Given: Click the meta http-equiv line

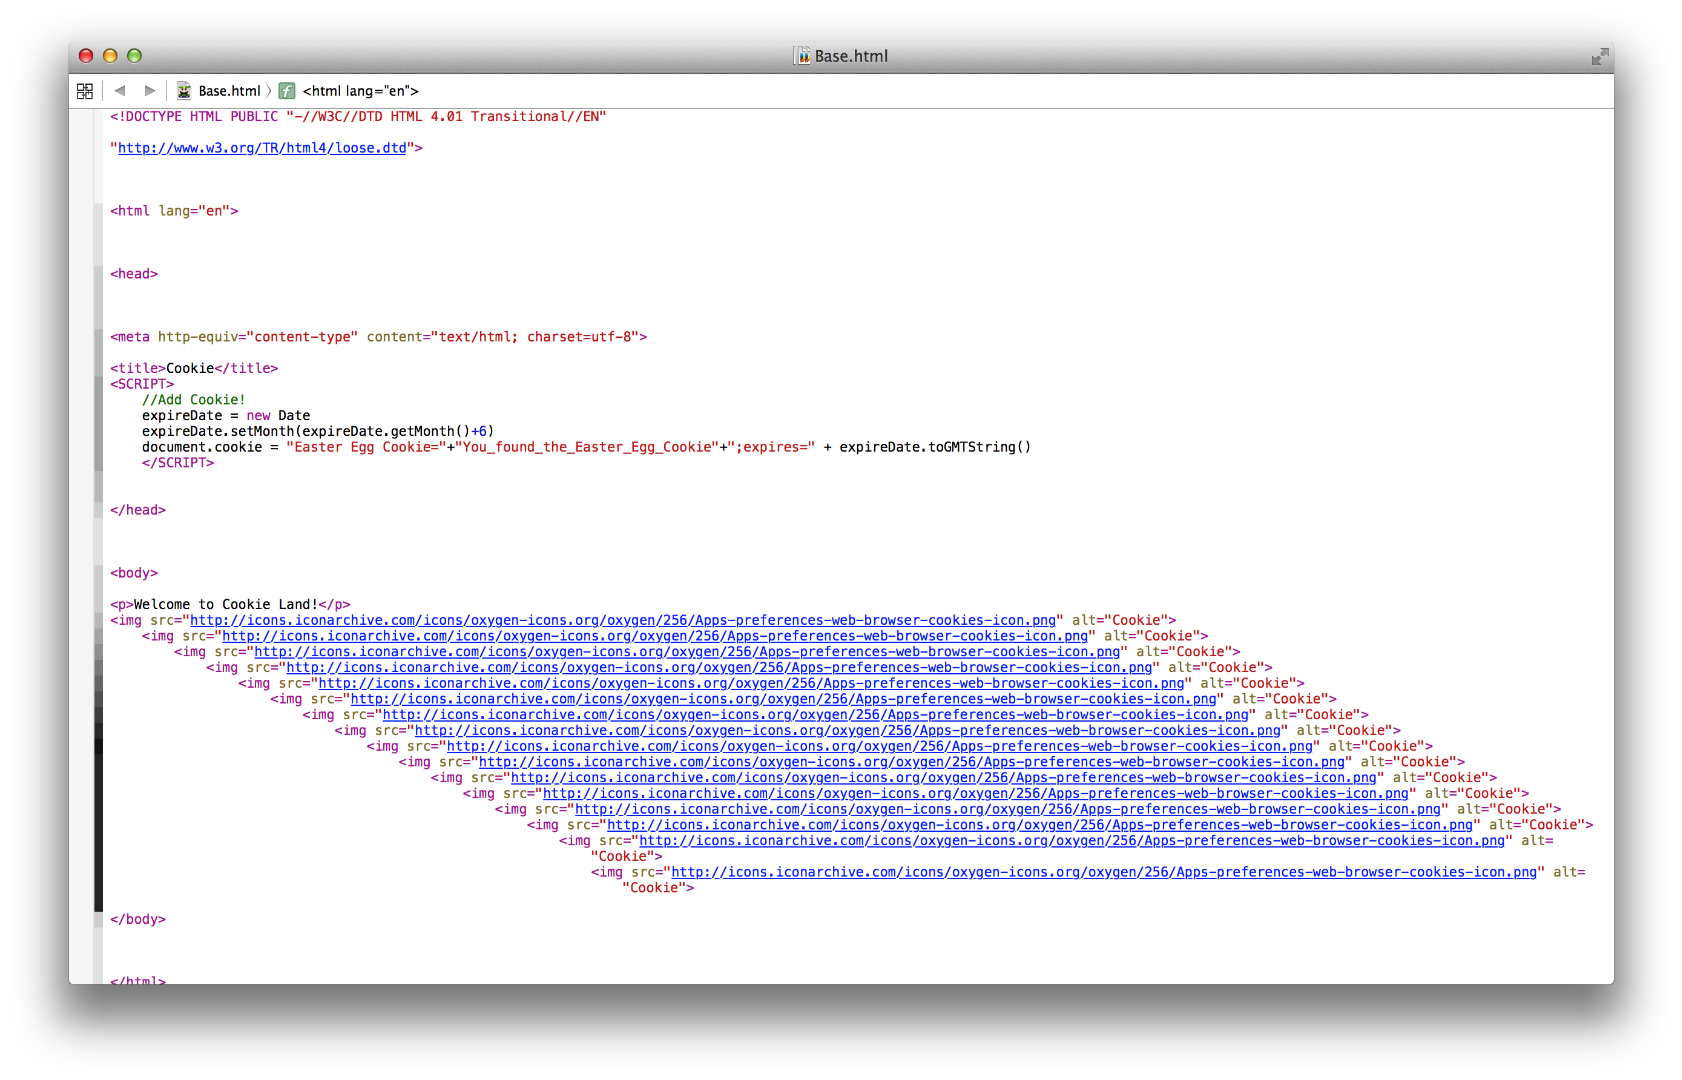Looking at the screenshot, I should [x=379, y=337].
